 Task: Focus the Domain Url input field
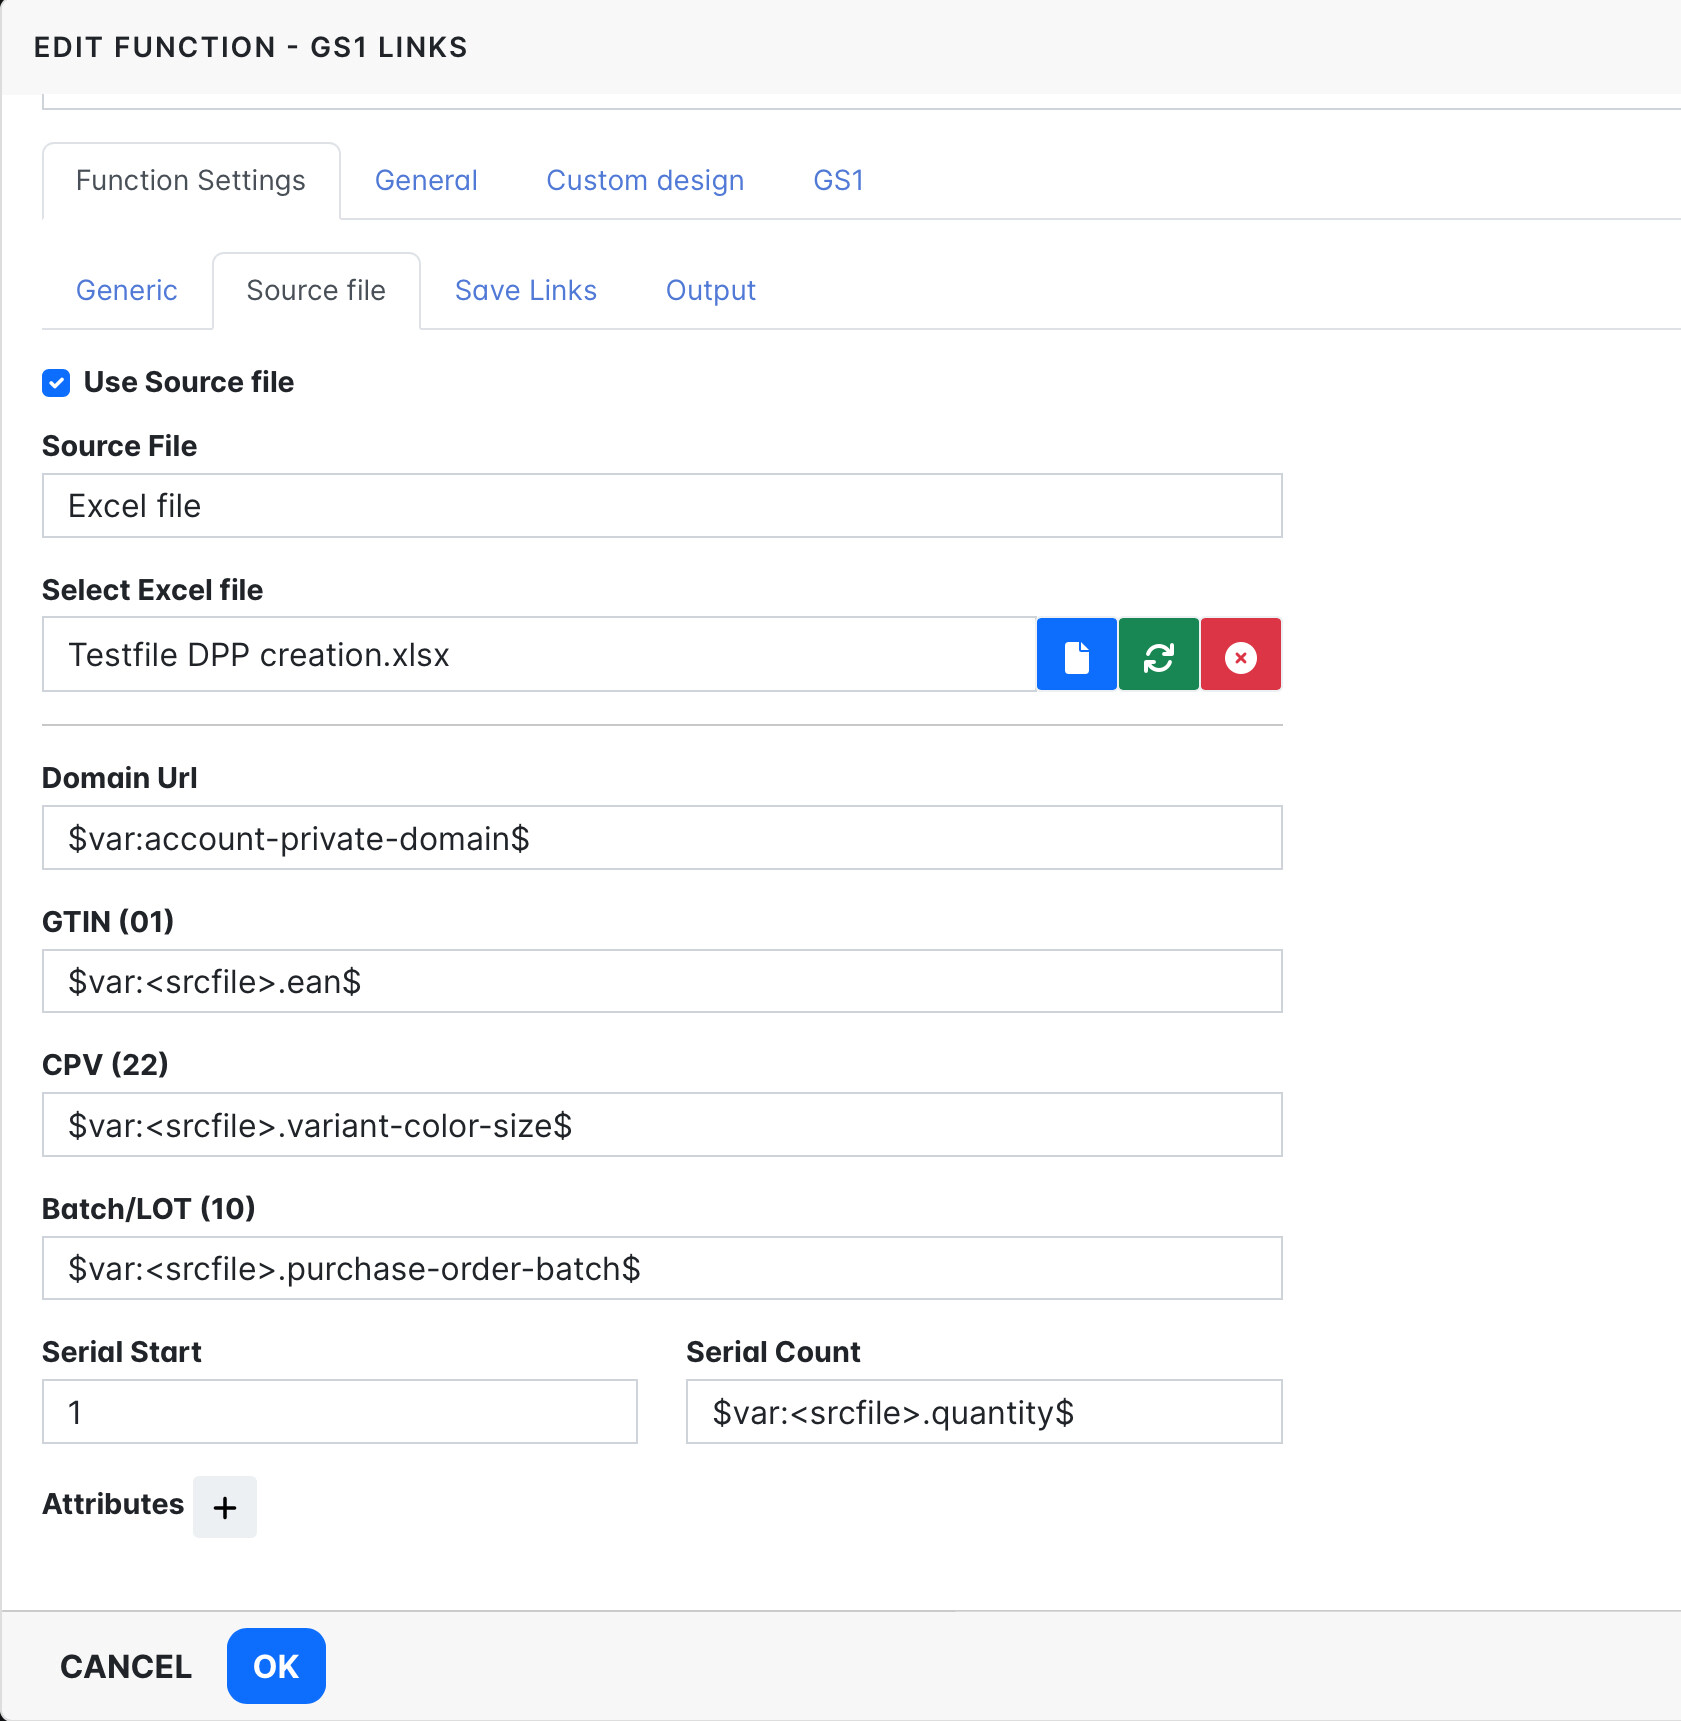pos(661,838)
